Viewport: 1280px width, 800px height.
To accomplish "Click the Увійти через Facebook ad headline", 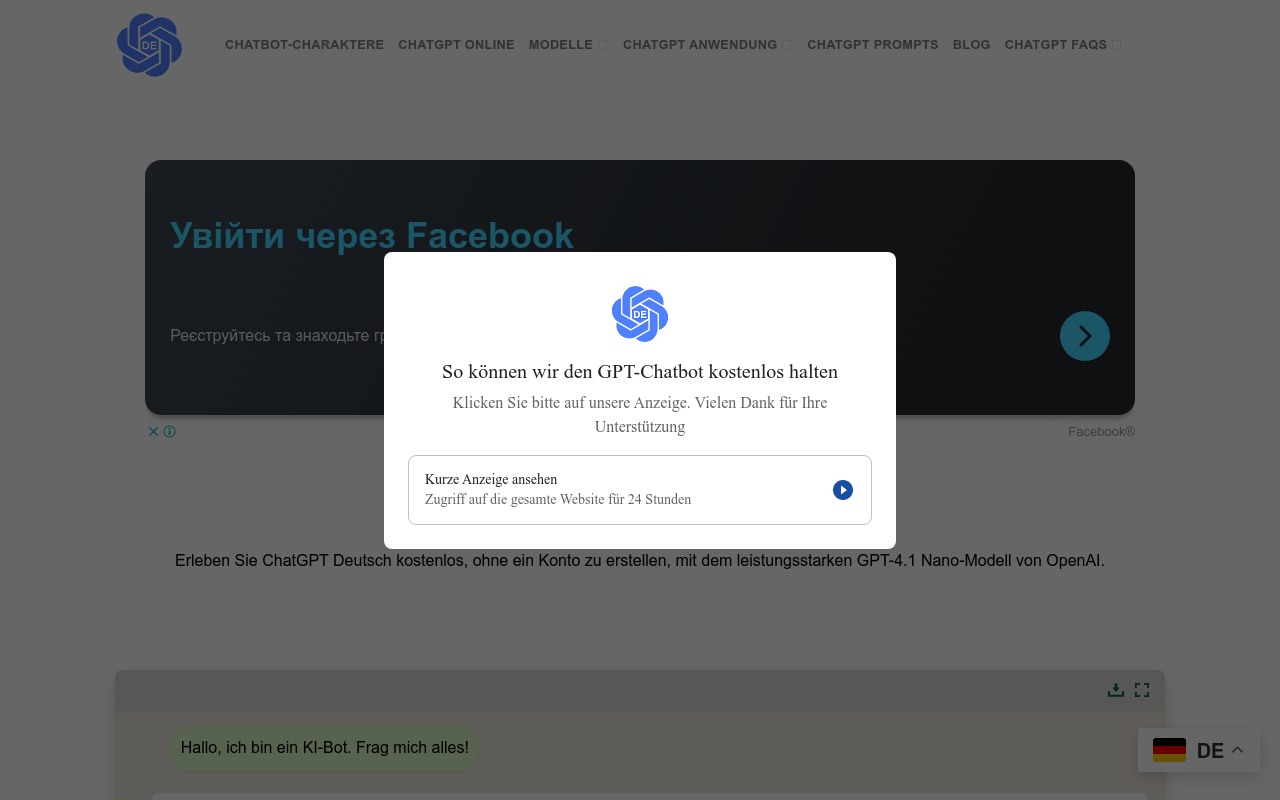I will point(372,235).
